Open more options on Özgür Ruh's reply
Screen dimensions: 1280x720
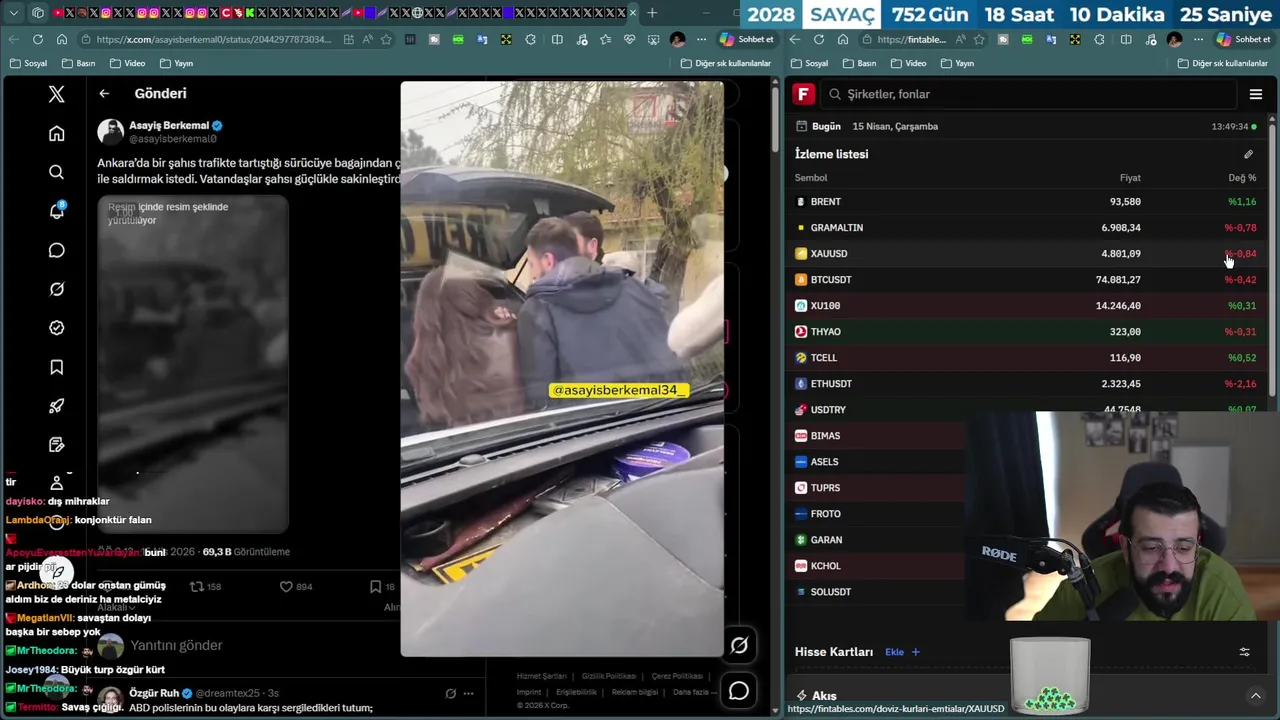tap(468, 693)
